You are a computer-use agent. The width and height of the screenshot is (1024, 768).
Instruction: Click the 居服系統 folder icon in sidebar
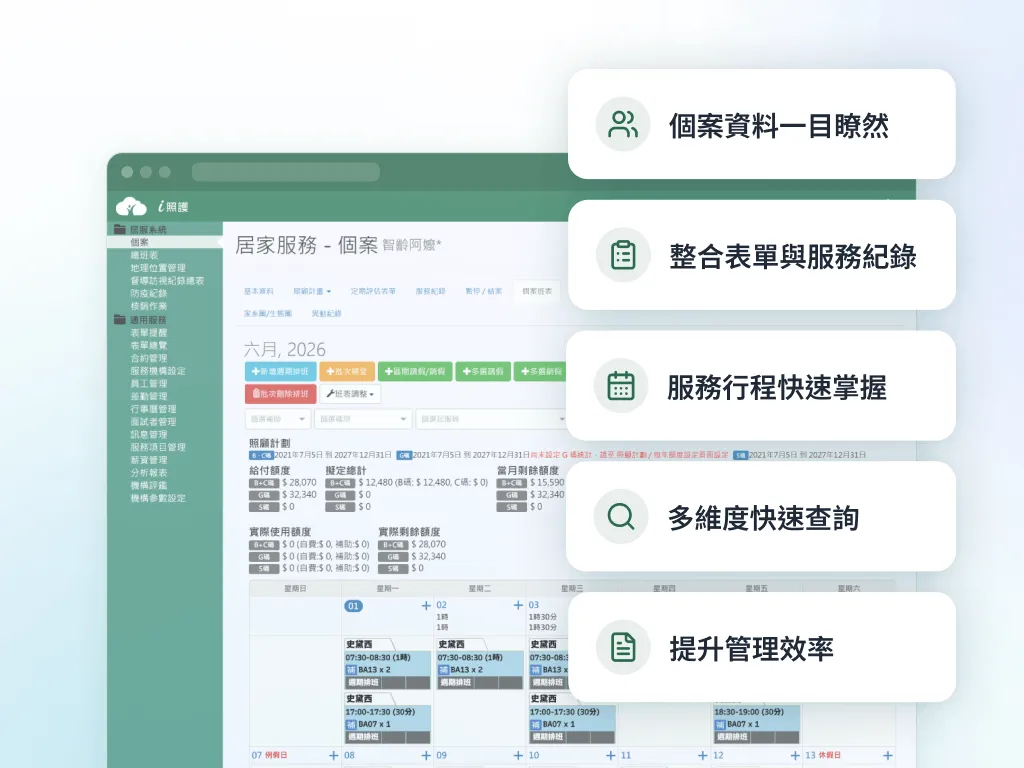[120, 229]
